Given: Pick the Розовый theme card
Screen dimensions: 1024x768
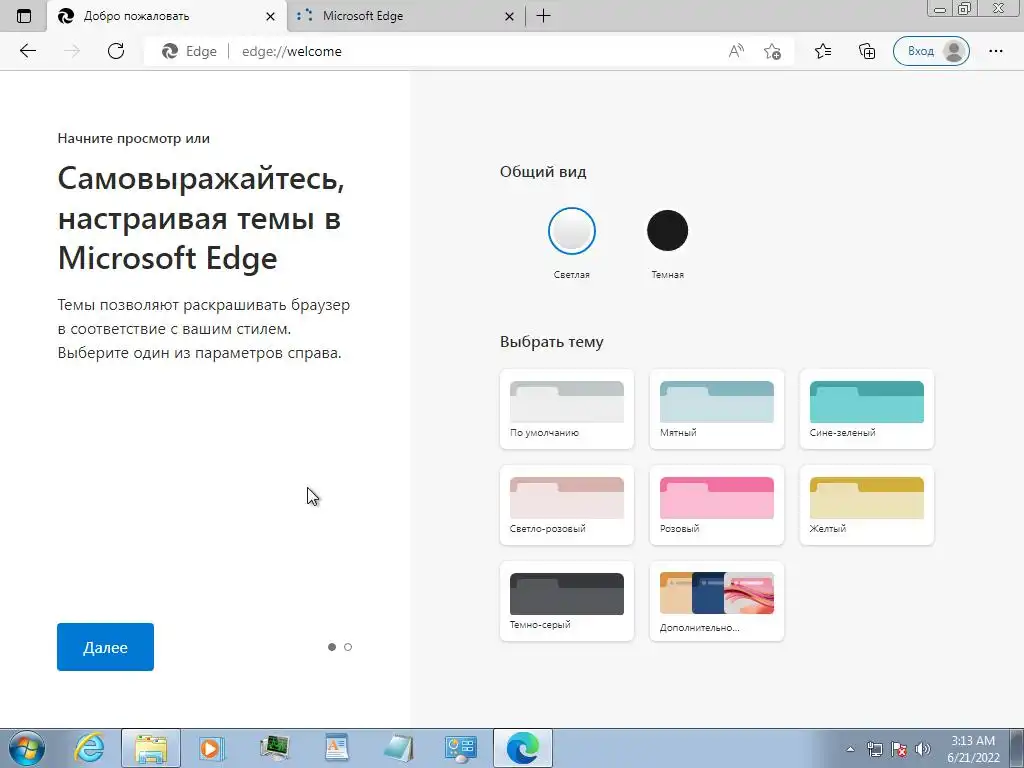Looking at the screenshot, I should click(716, 505).
